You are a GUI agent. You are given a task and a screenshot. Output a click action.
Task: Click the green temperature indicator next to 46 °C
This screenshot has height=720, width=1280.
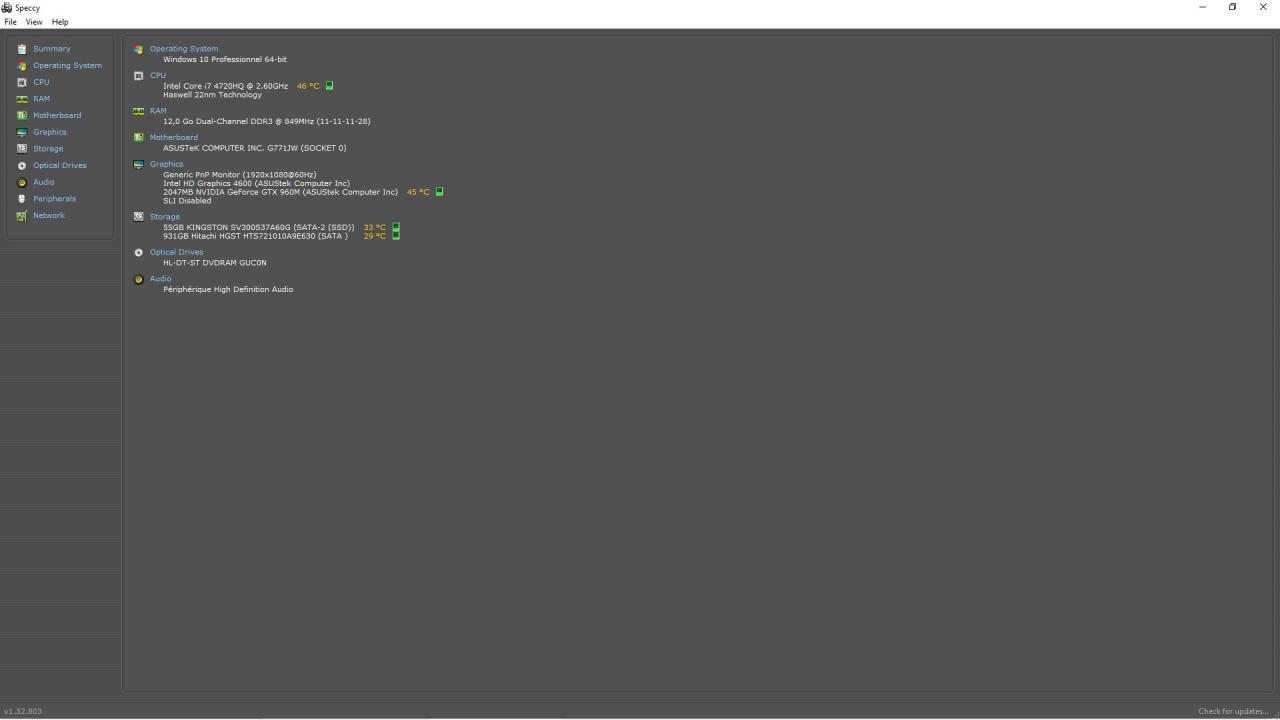[x=329, y=86]
